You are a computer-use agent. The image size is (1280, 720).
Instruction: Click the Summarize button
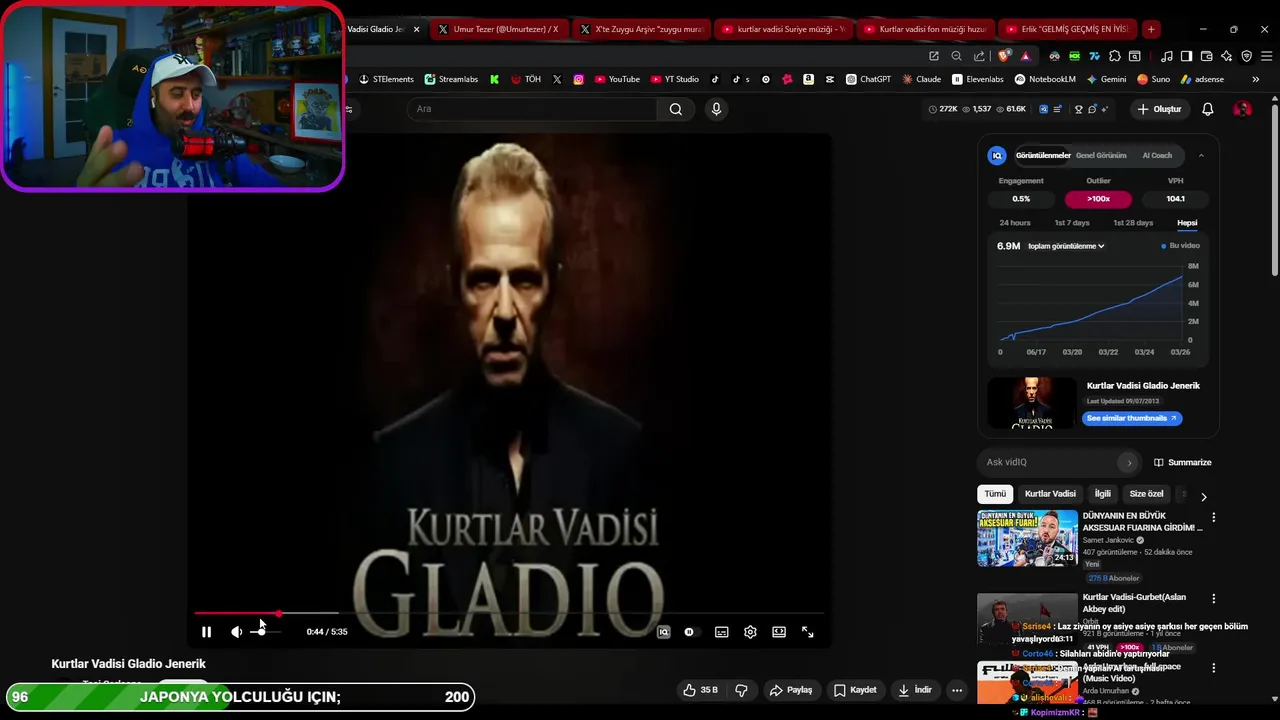point(1183,462)
